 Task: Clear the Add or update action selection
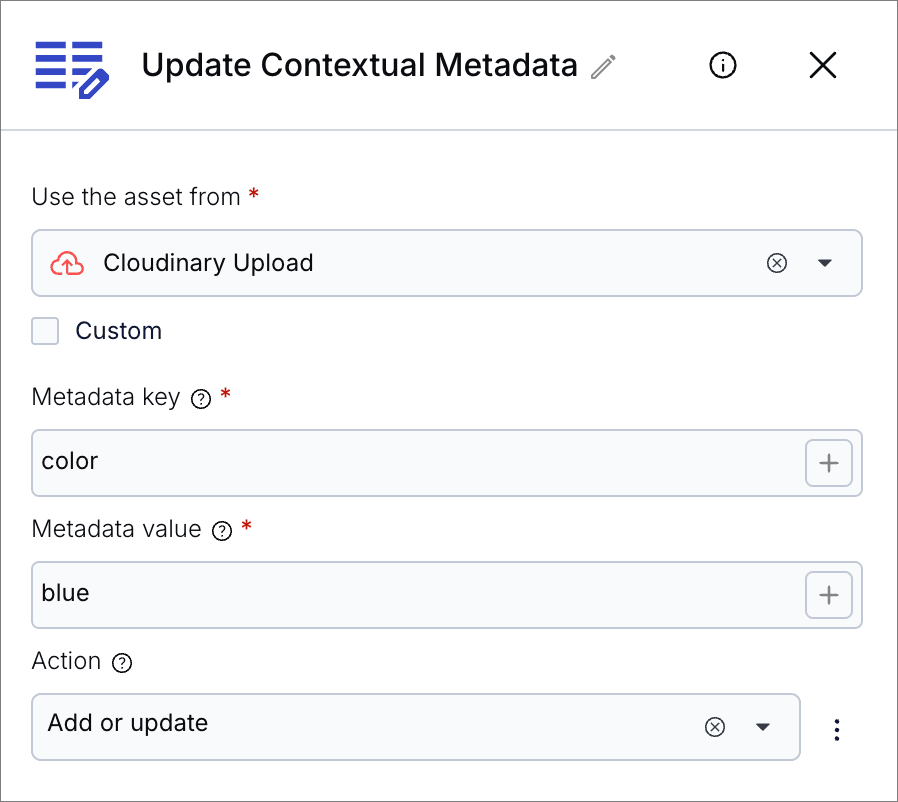point(714,727)
